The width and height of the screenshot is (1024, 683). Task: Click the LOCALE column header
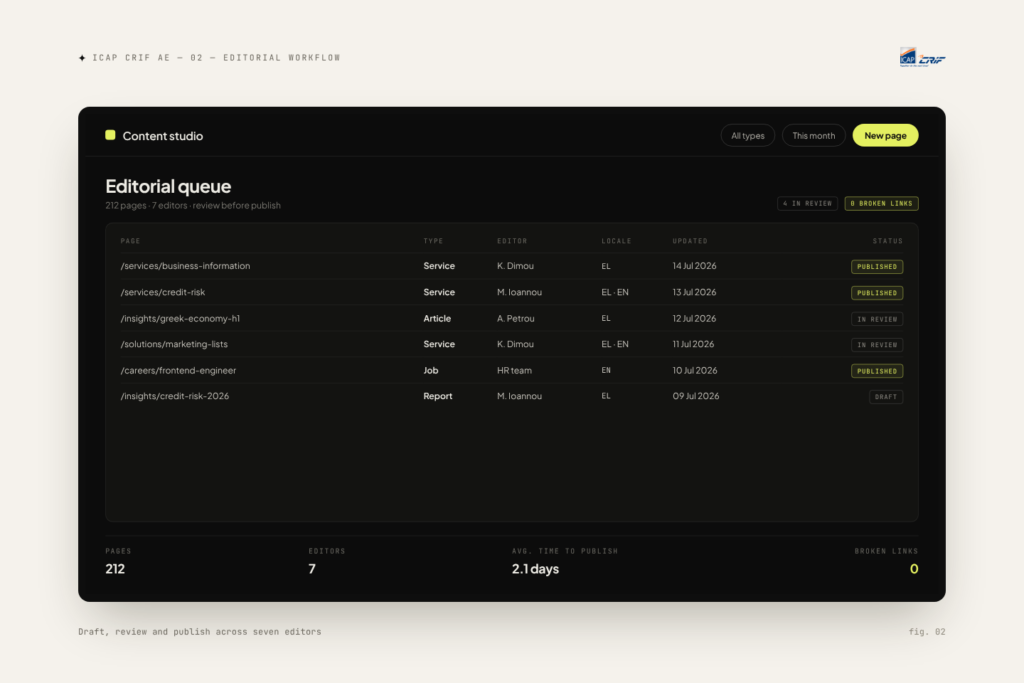[616, 241]
